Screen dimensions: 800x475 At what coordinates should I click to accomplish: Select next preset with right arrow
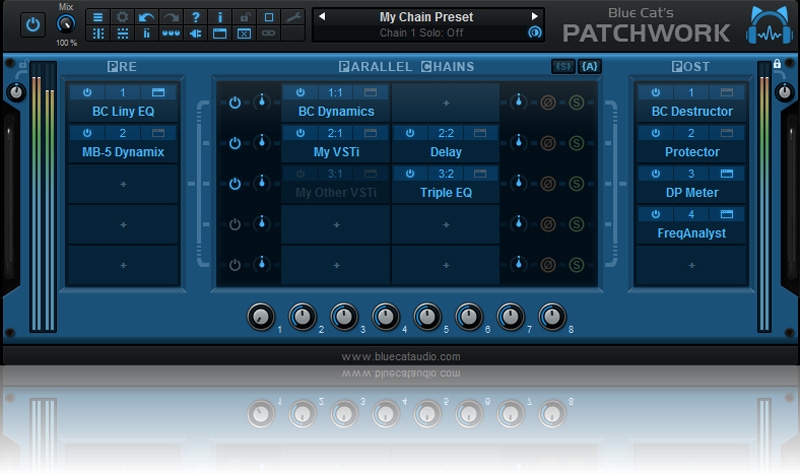point(535,16)
